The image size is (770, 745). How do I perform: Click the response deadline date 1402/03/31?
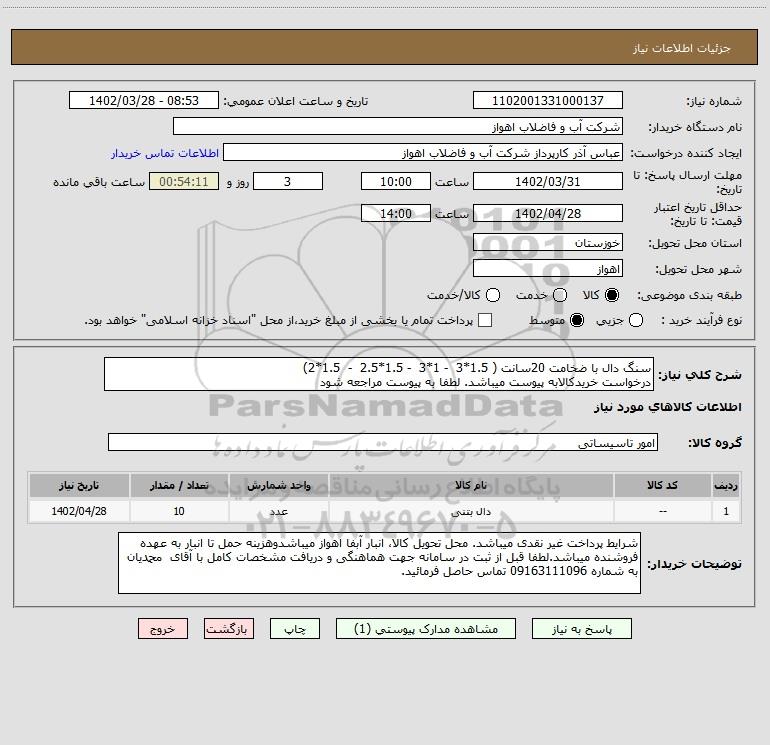coord(548,182)
